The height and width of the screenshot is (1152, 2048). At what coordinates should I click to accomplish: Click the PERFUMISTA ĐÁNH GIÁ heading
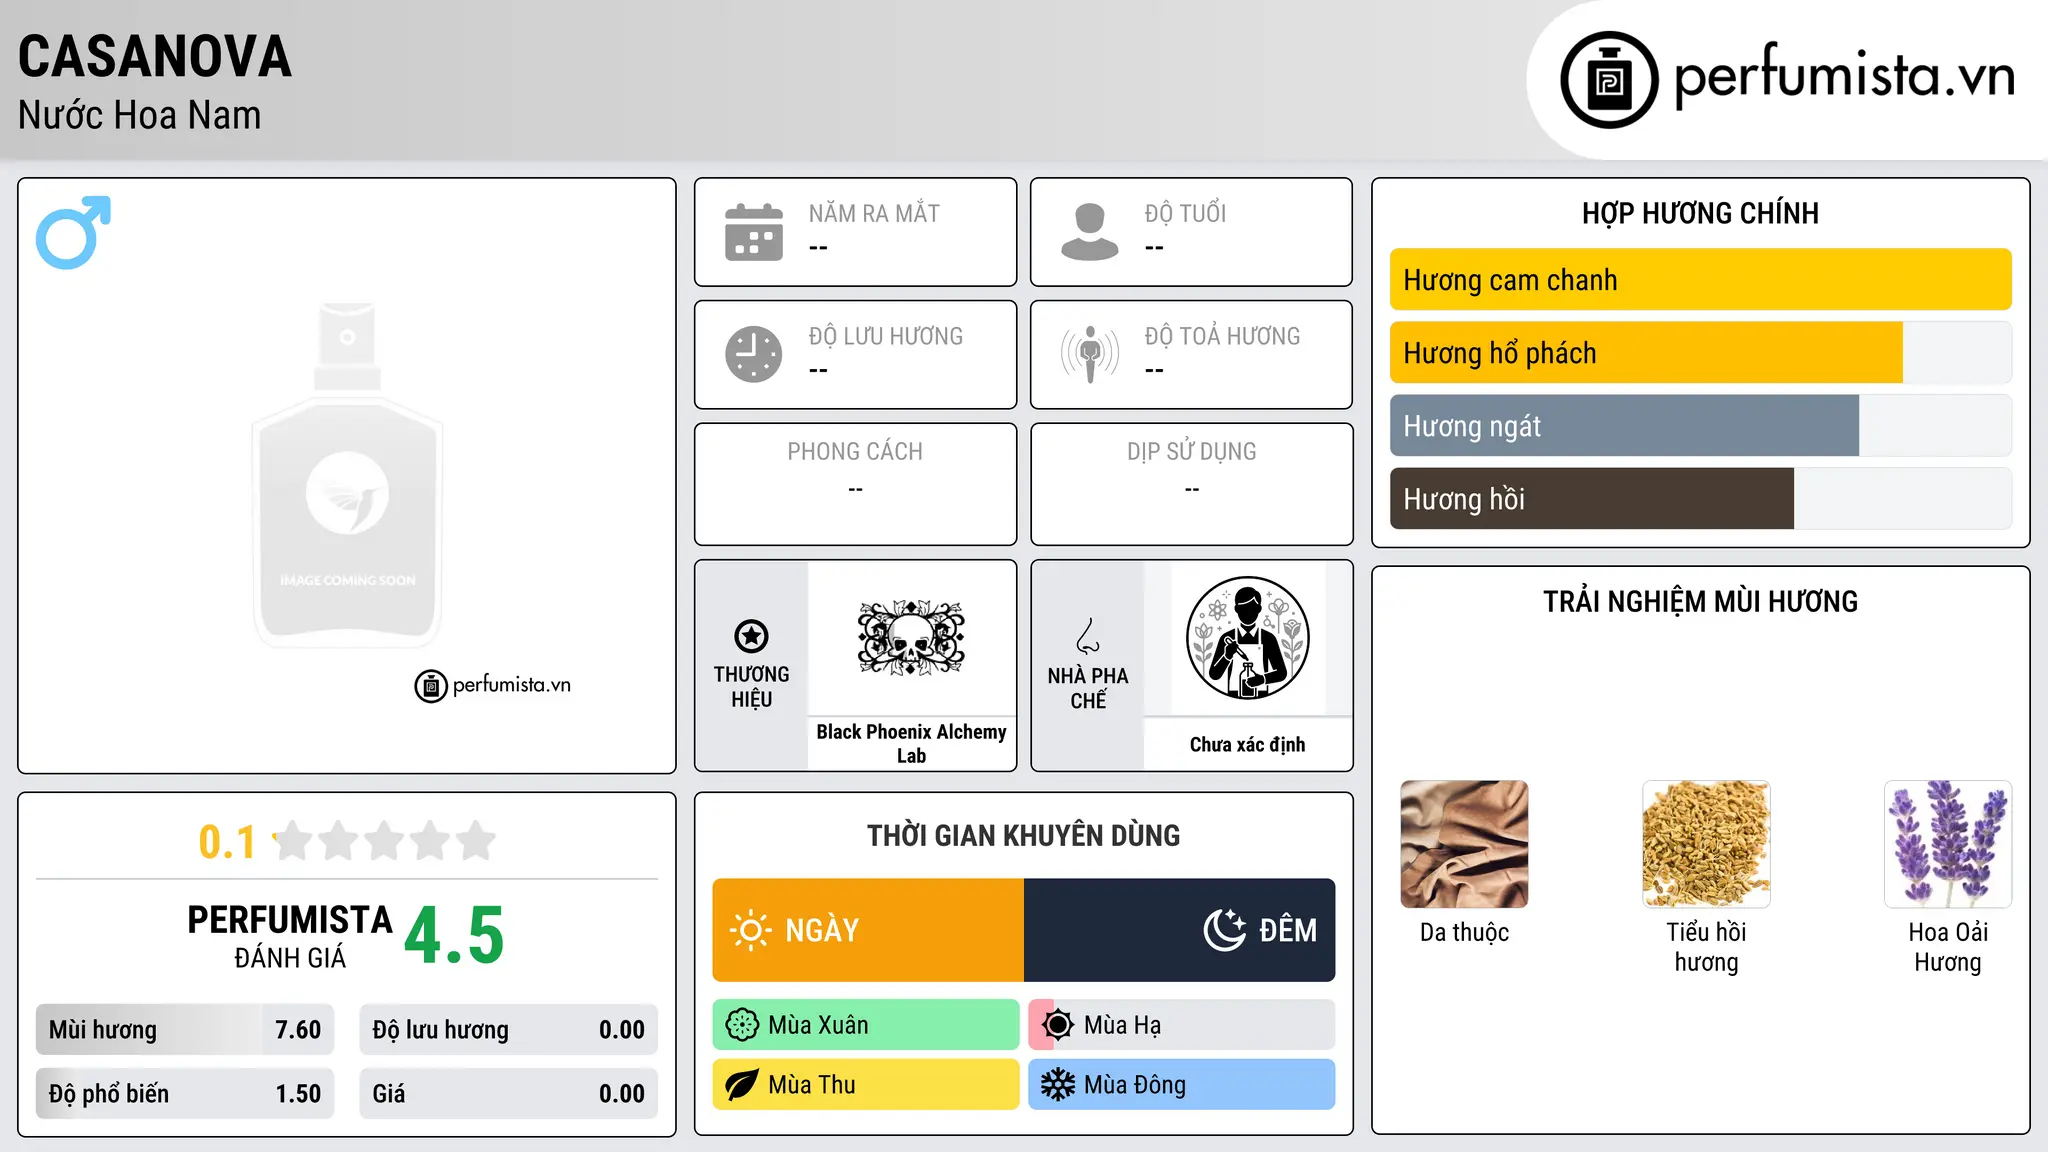point(290,936)
